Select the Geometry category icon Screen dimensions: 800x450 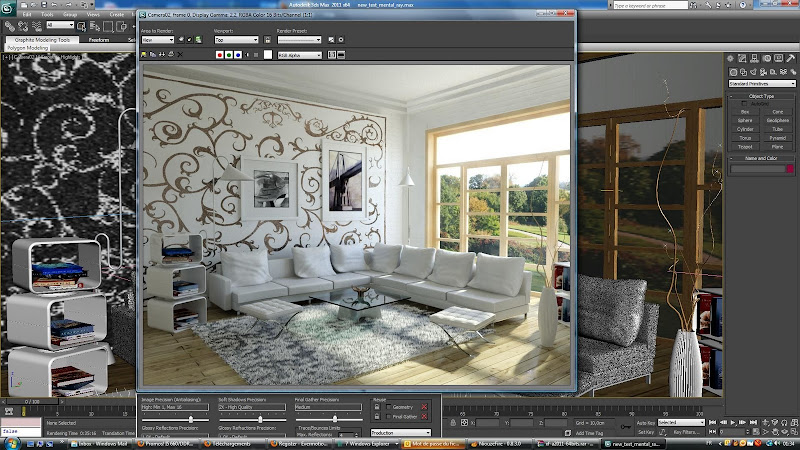[x=733, y=72]
